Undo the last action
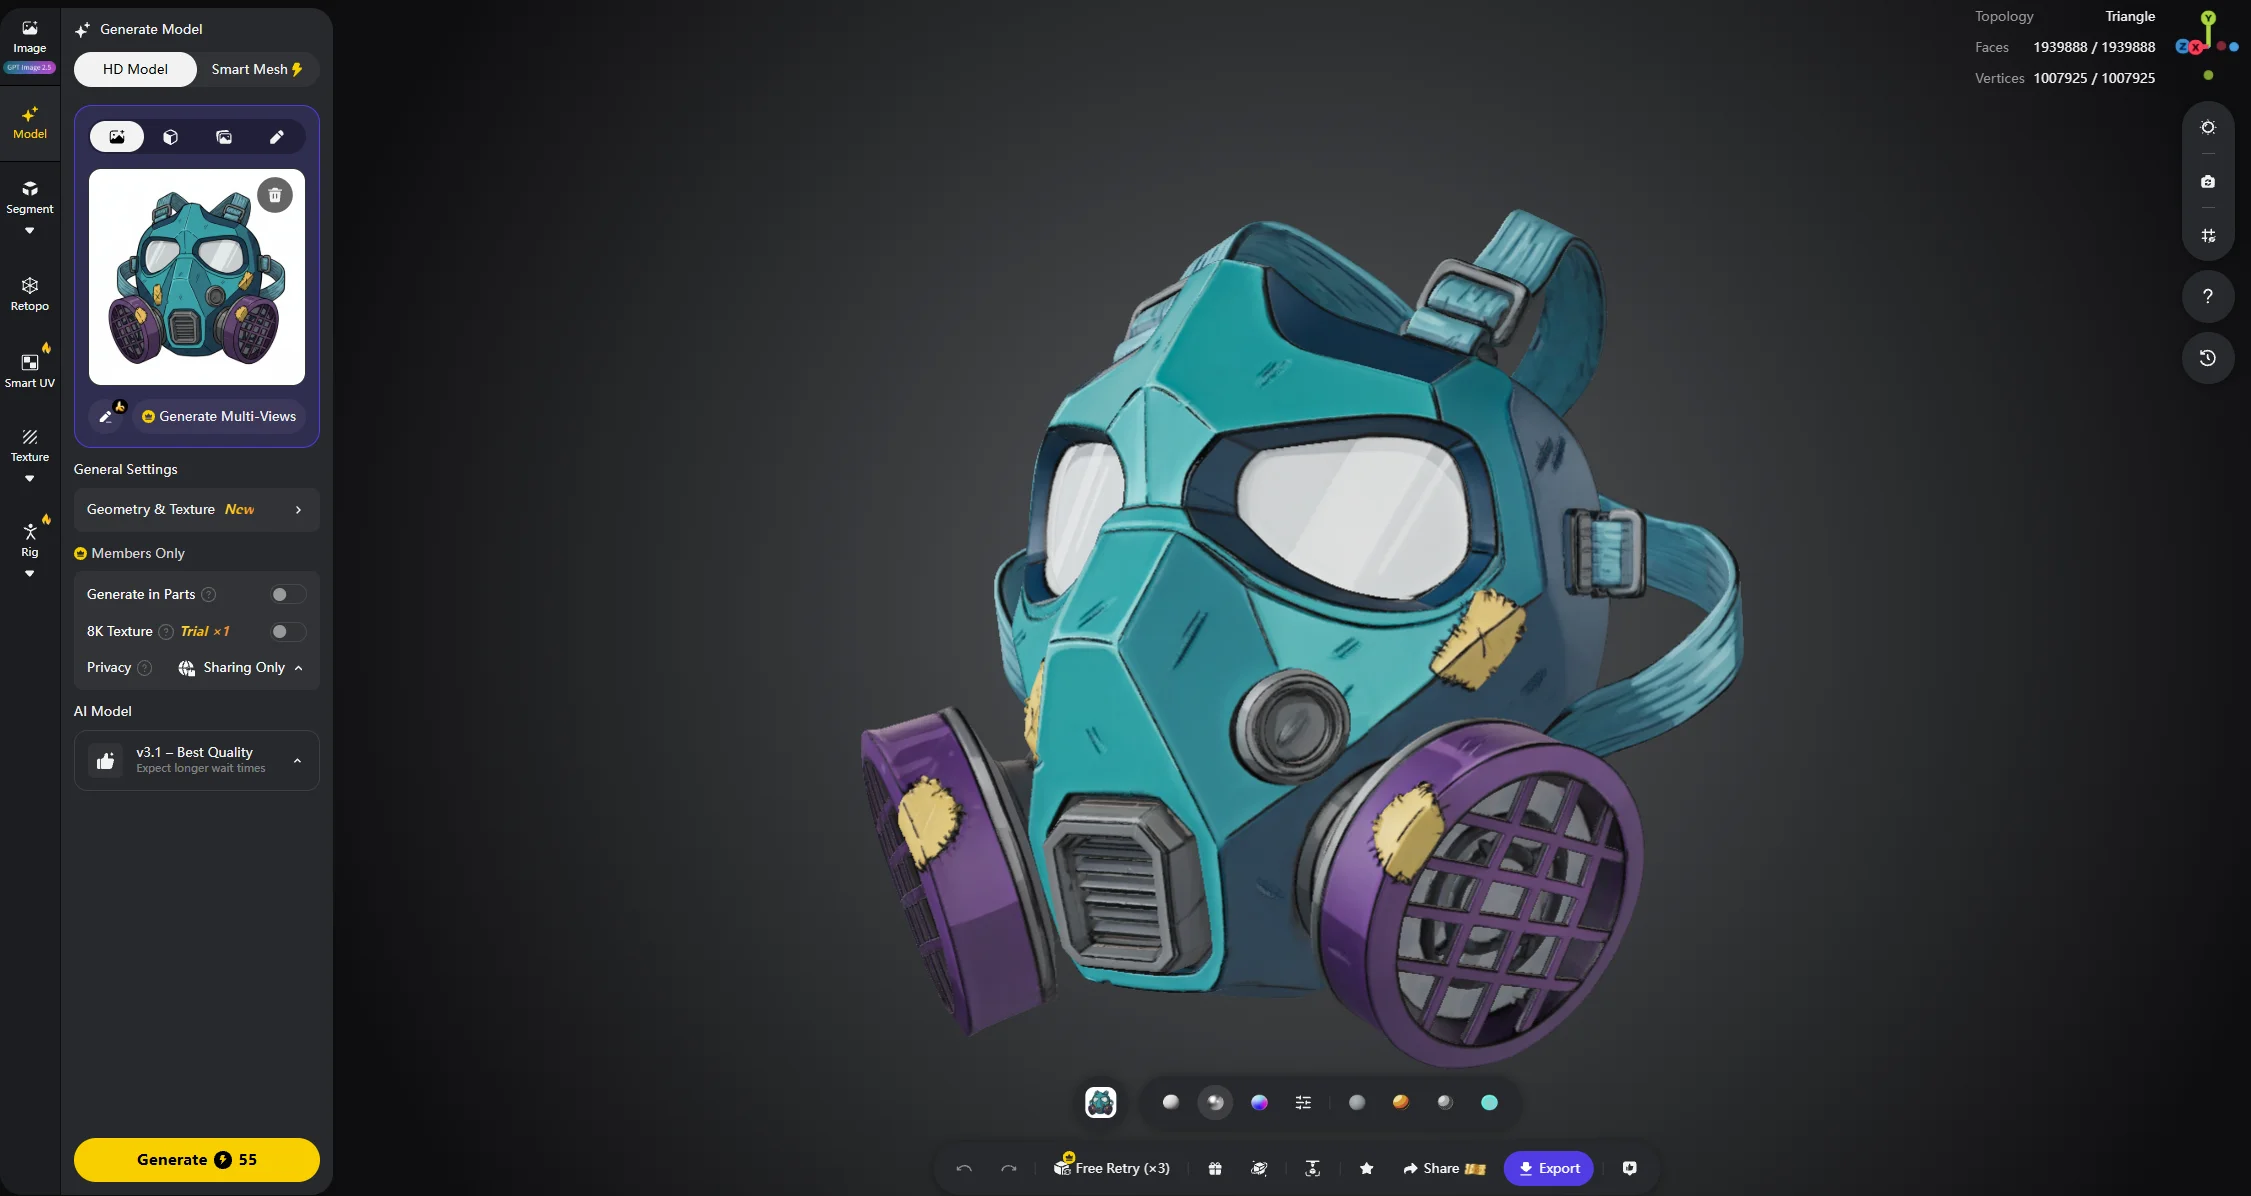This screenshot has height=1196, width=2251. [964, 1168]
